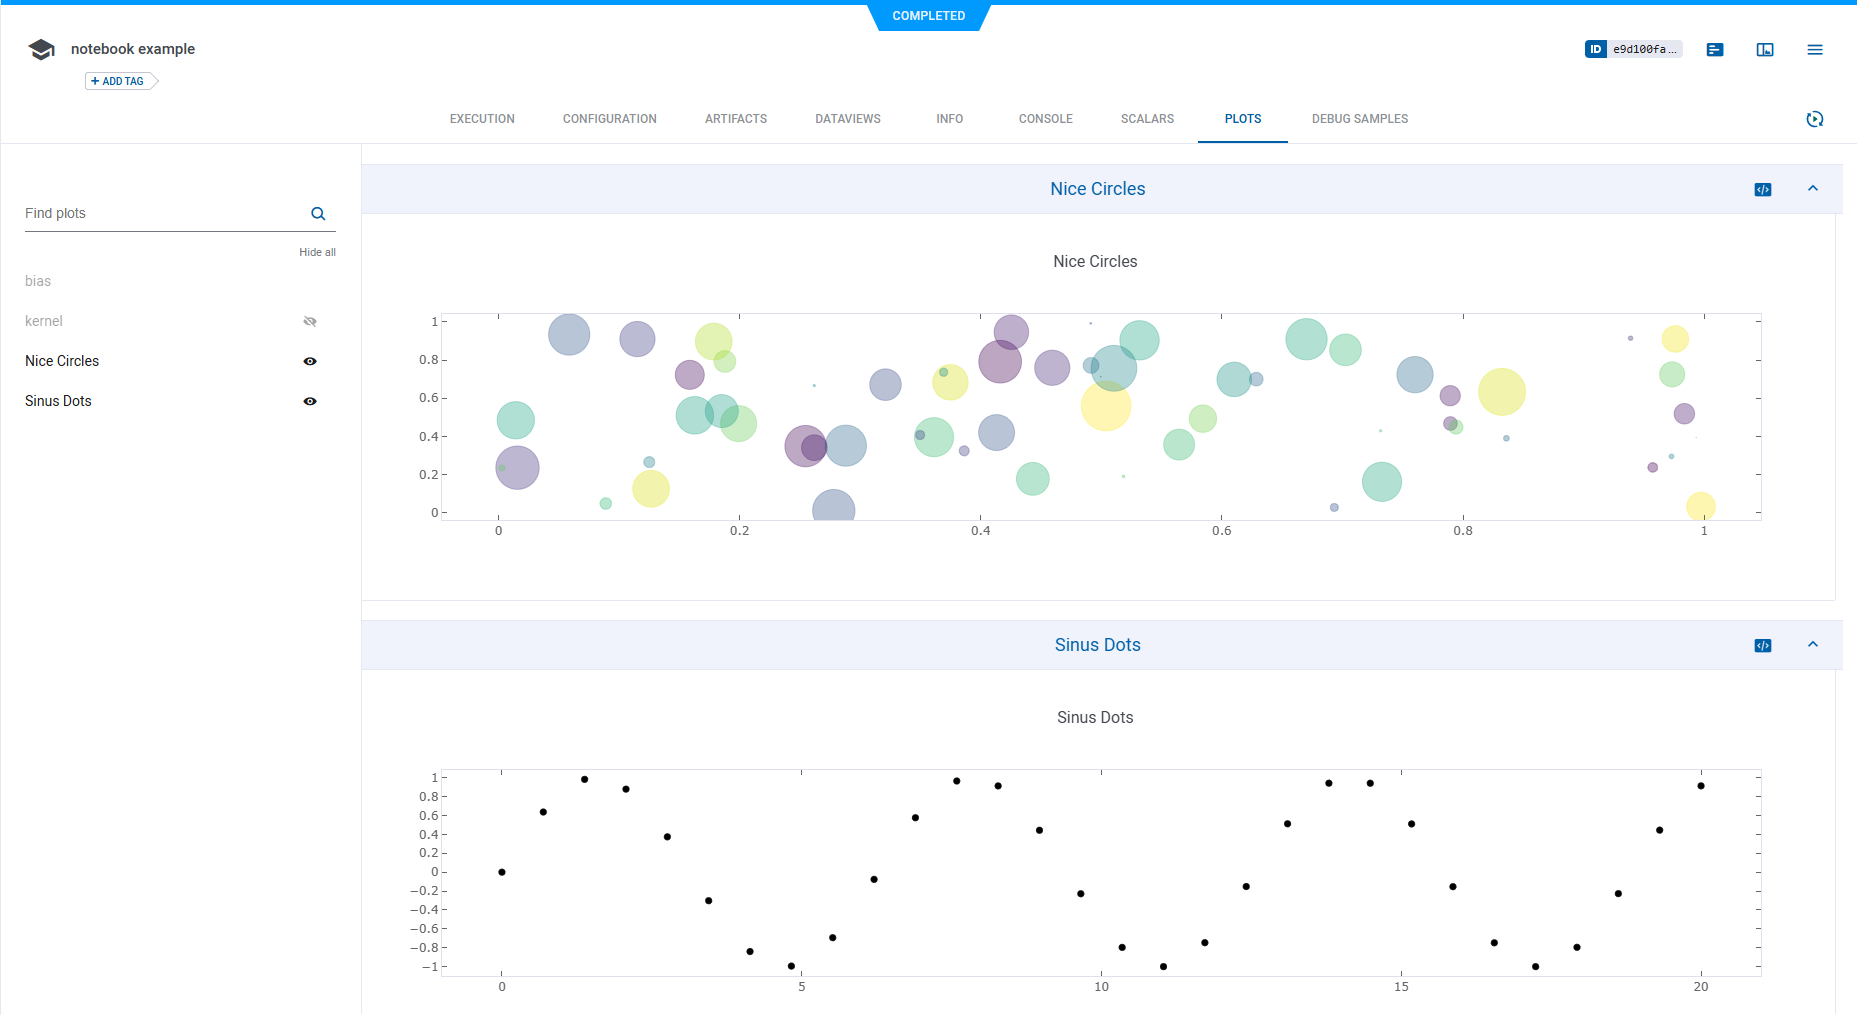Viewport: 1857px width, 1015px height.
Task: Switch to the SCALARS tab
Action: tap(1147, 119)
